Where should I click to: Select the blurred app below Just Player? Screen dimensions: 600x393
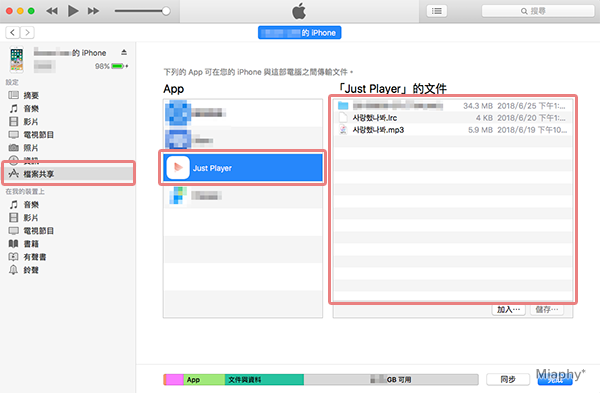click(243, 195)
